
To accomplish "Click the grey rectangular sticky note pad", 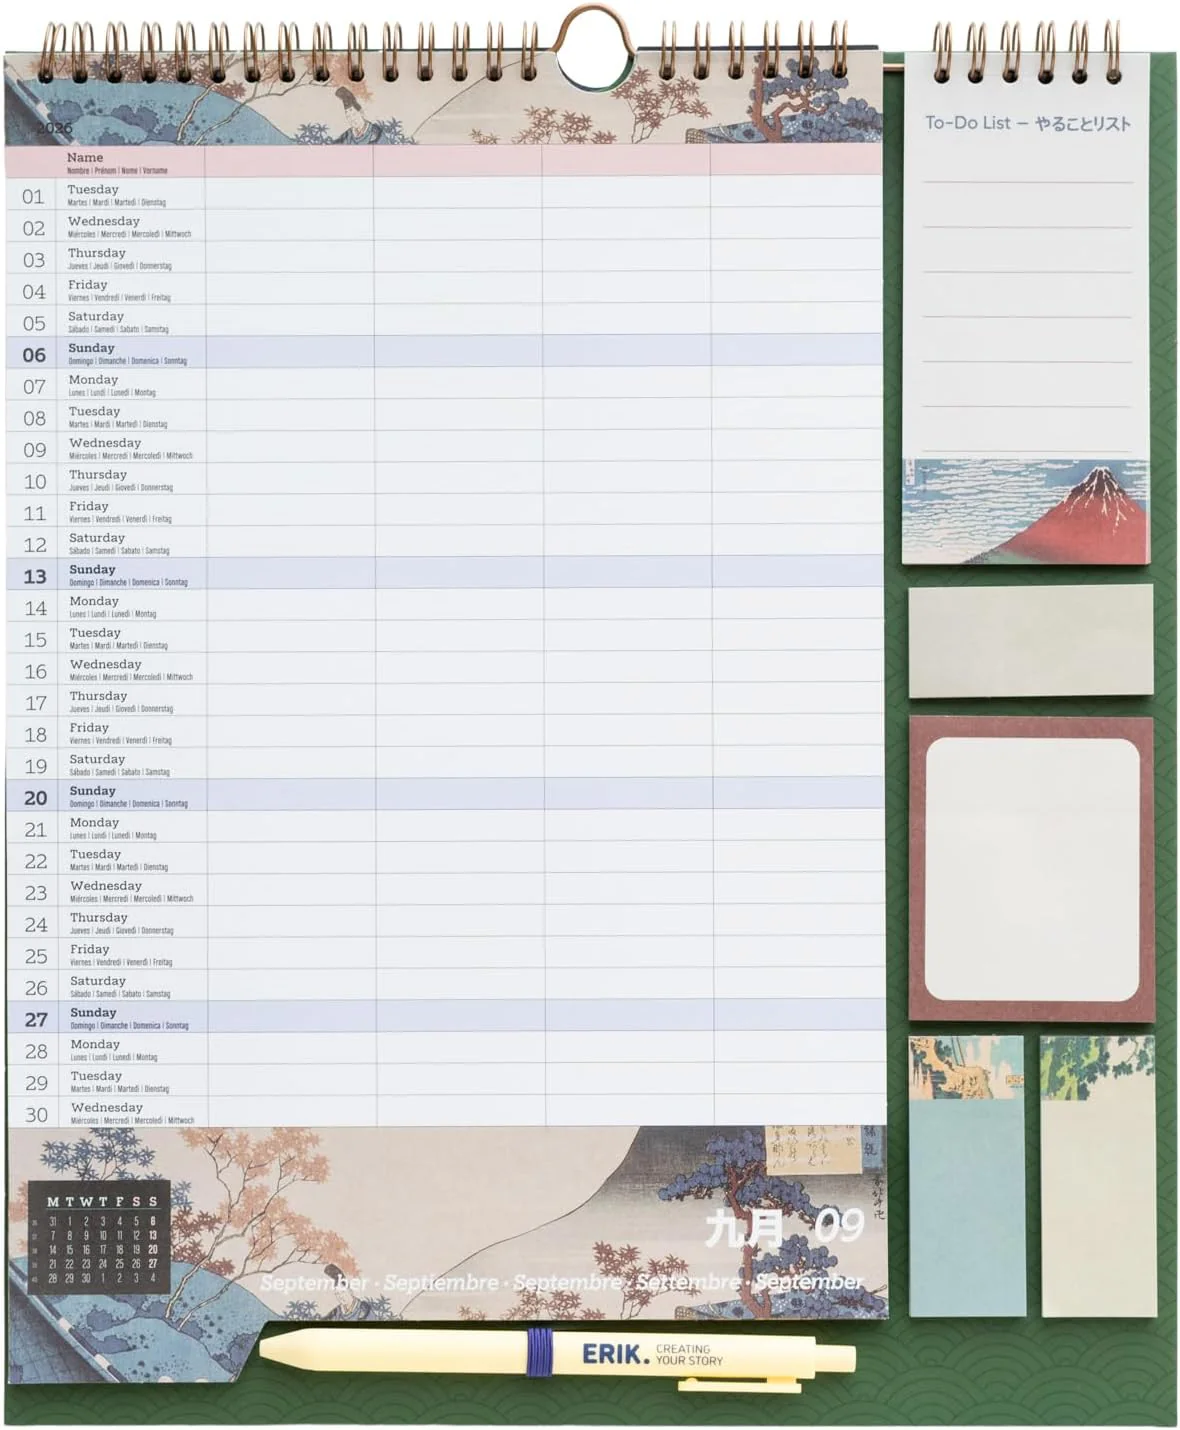I will click(1031, 641).
